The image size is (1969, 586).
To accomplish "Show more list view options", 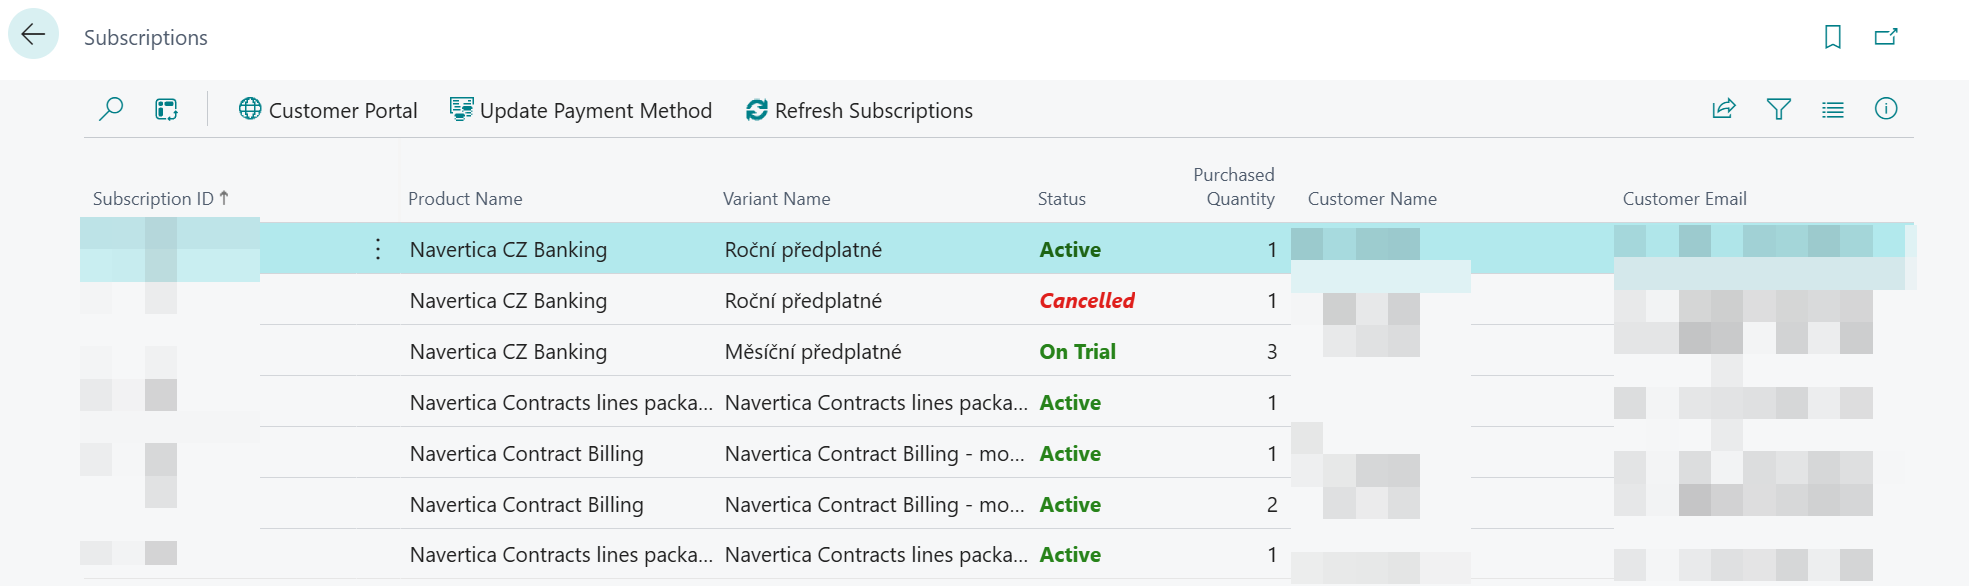I will tap(1833, 110).
